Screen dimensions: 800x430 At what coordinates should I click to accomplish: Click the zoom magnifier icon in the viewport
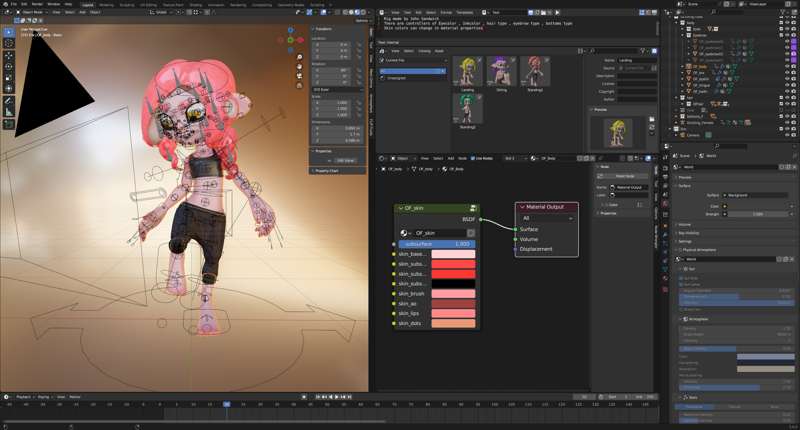(299, 56)
